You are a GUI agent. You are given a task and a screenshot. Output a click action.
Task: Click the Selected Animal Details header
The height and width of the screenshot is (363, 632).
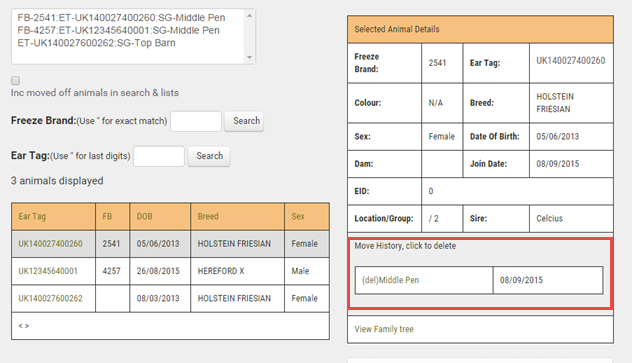397,29
